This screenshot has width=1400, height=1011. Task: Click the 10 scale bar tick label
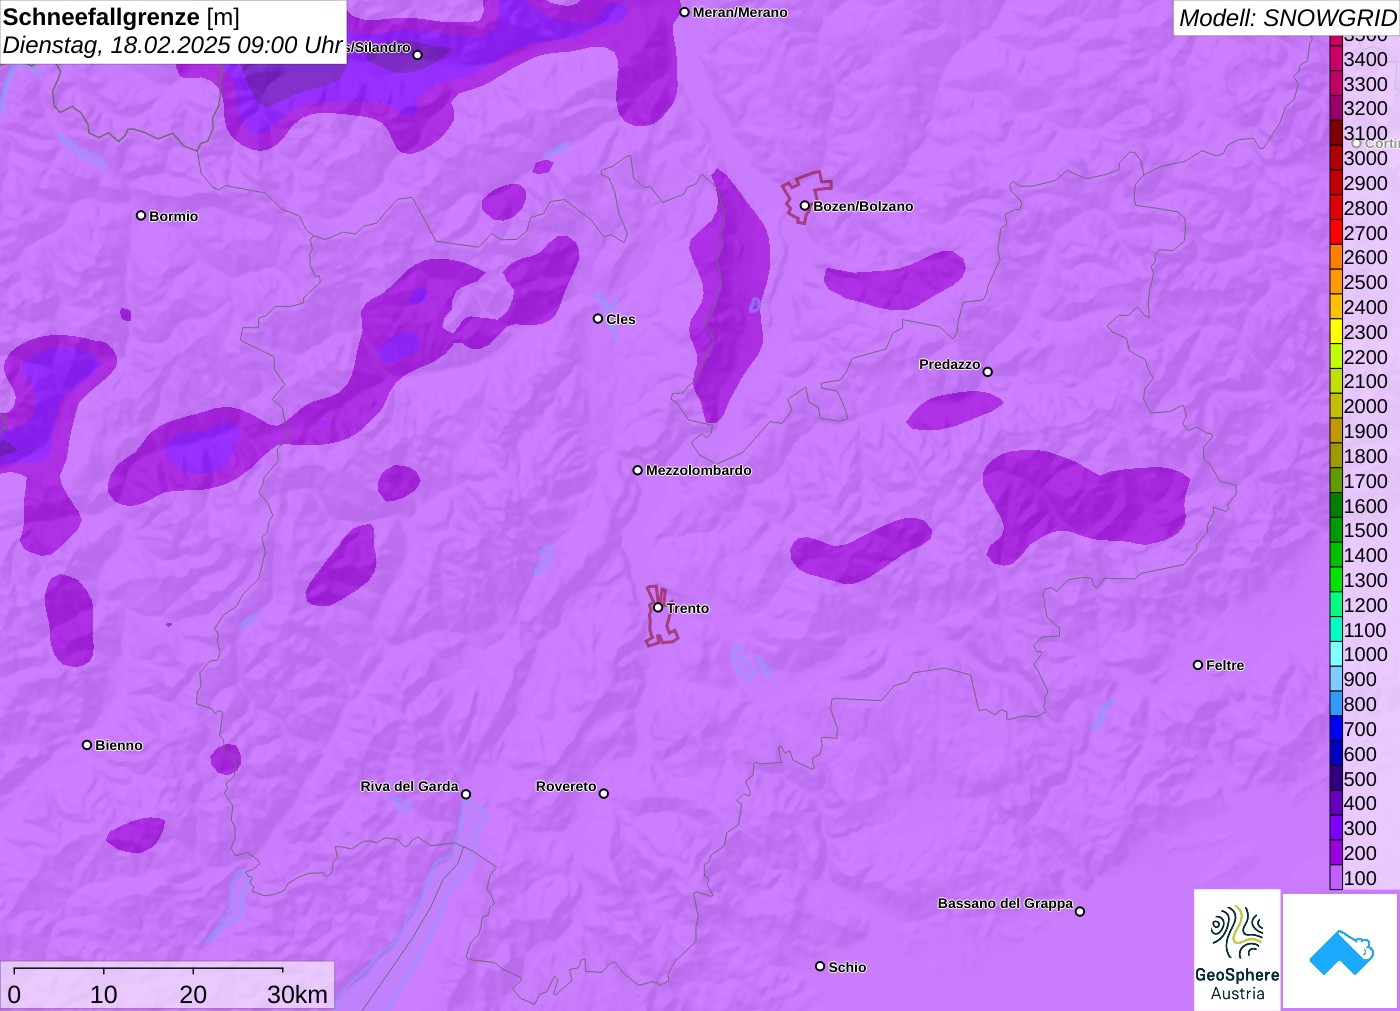[x=104, y=994]
